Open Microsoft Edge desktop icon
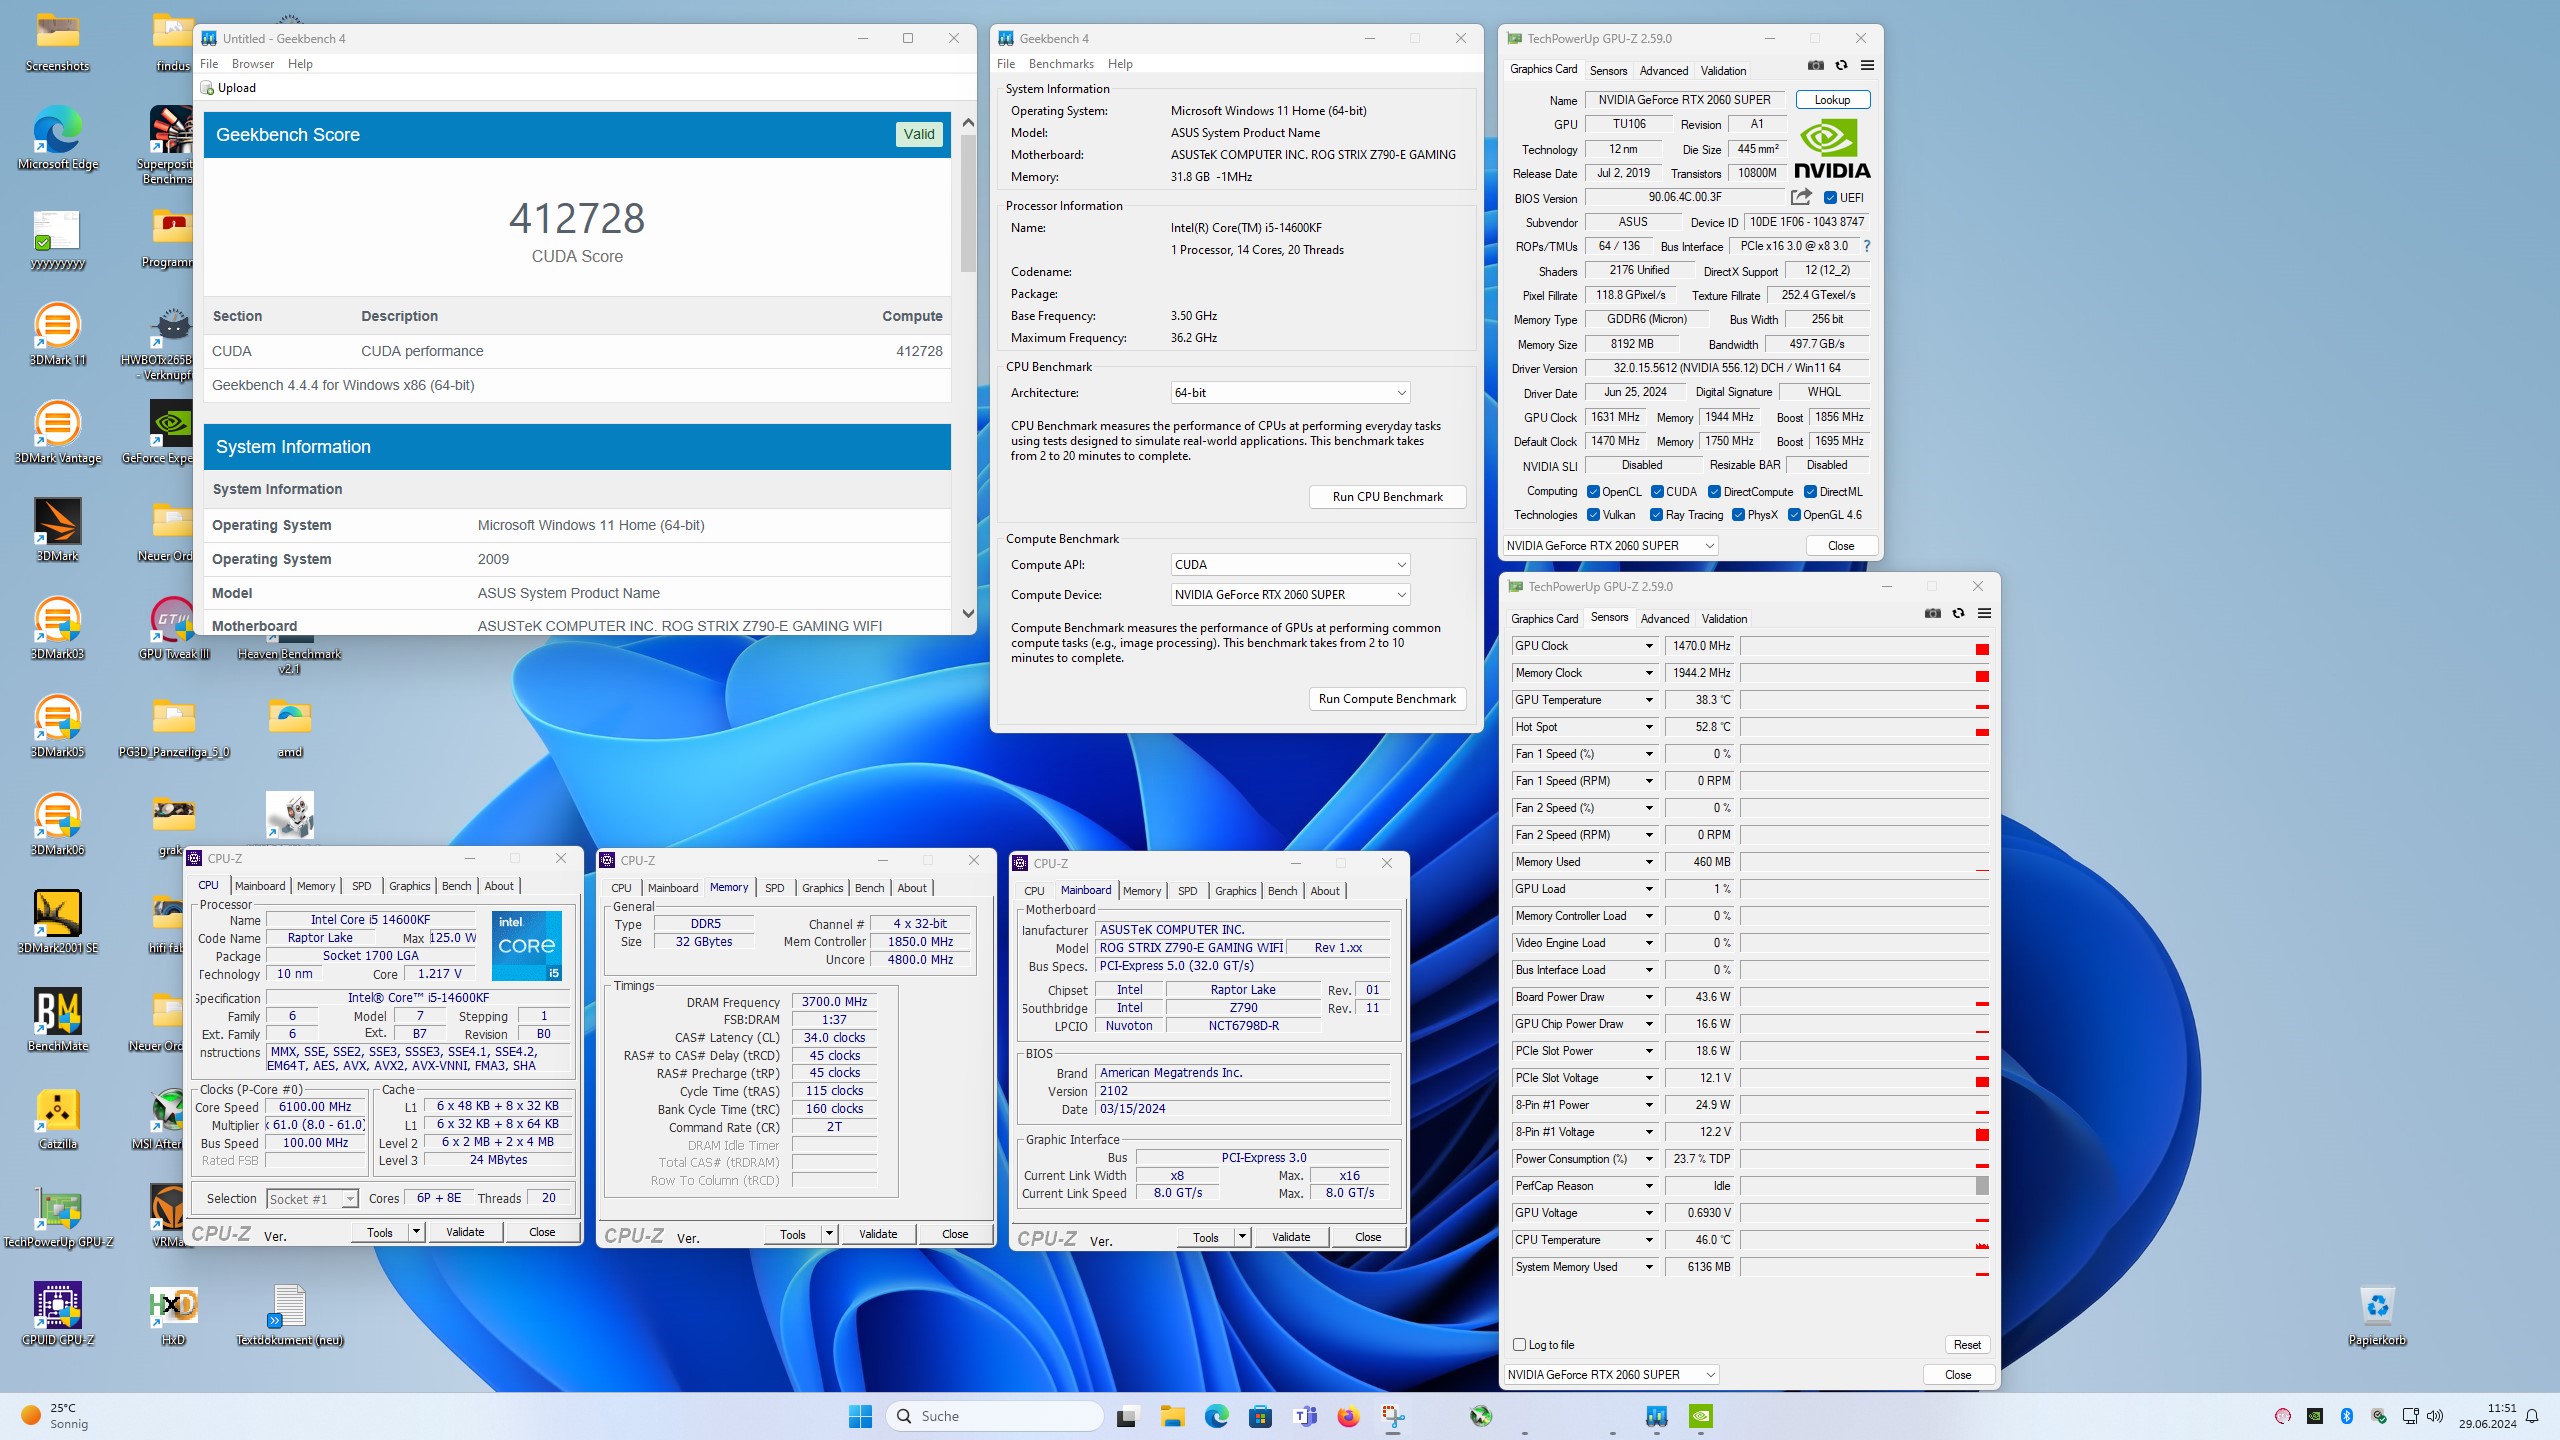 (58, 138)
